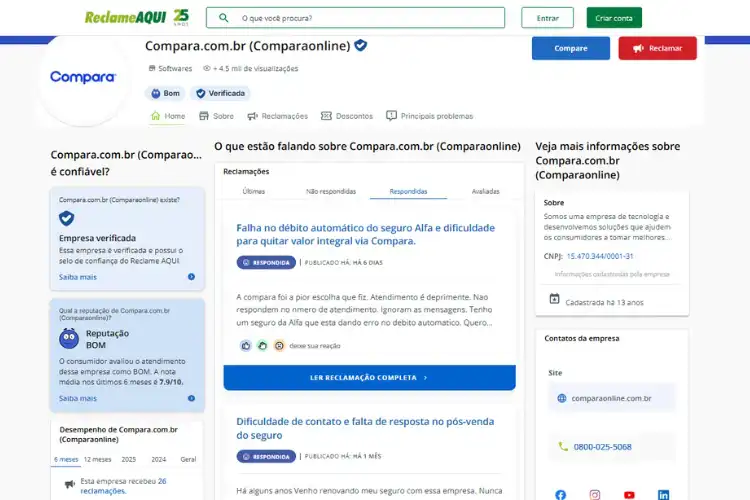
Task: Open the company YouTube channel
Action: tap(629, 495)
